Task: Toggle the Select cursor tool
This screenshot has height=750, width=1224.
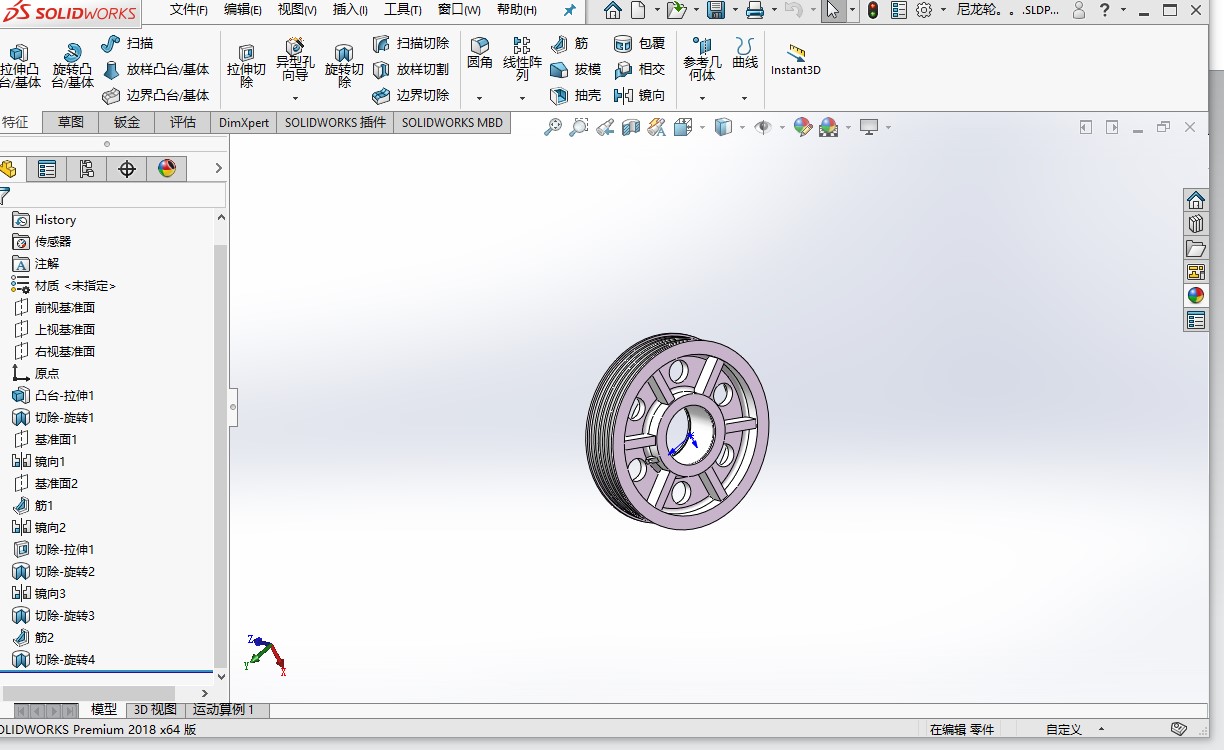Action: click(832, 11)
